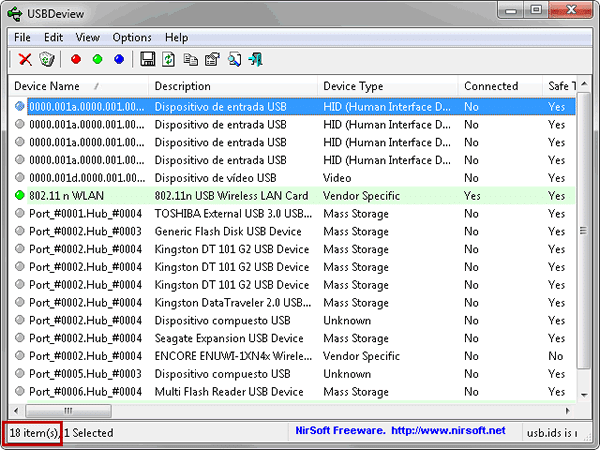Click the horizontal scrollbar left arrow
Image resolution: width=600 pixels, height=450 pixels.
click(x=16, y=411)
